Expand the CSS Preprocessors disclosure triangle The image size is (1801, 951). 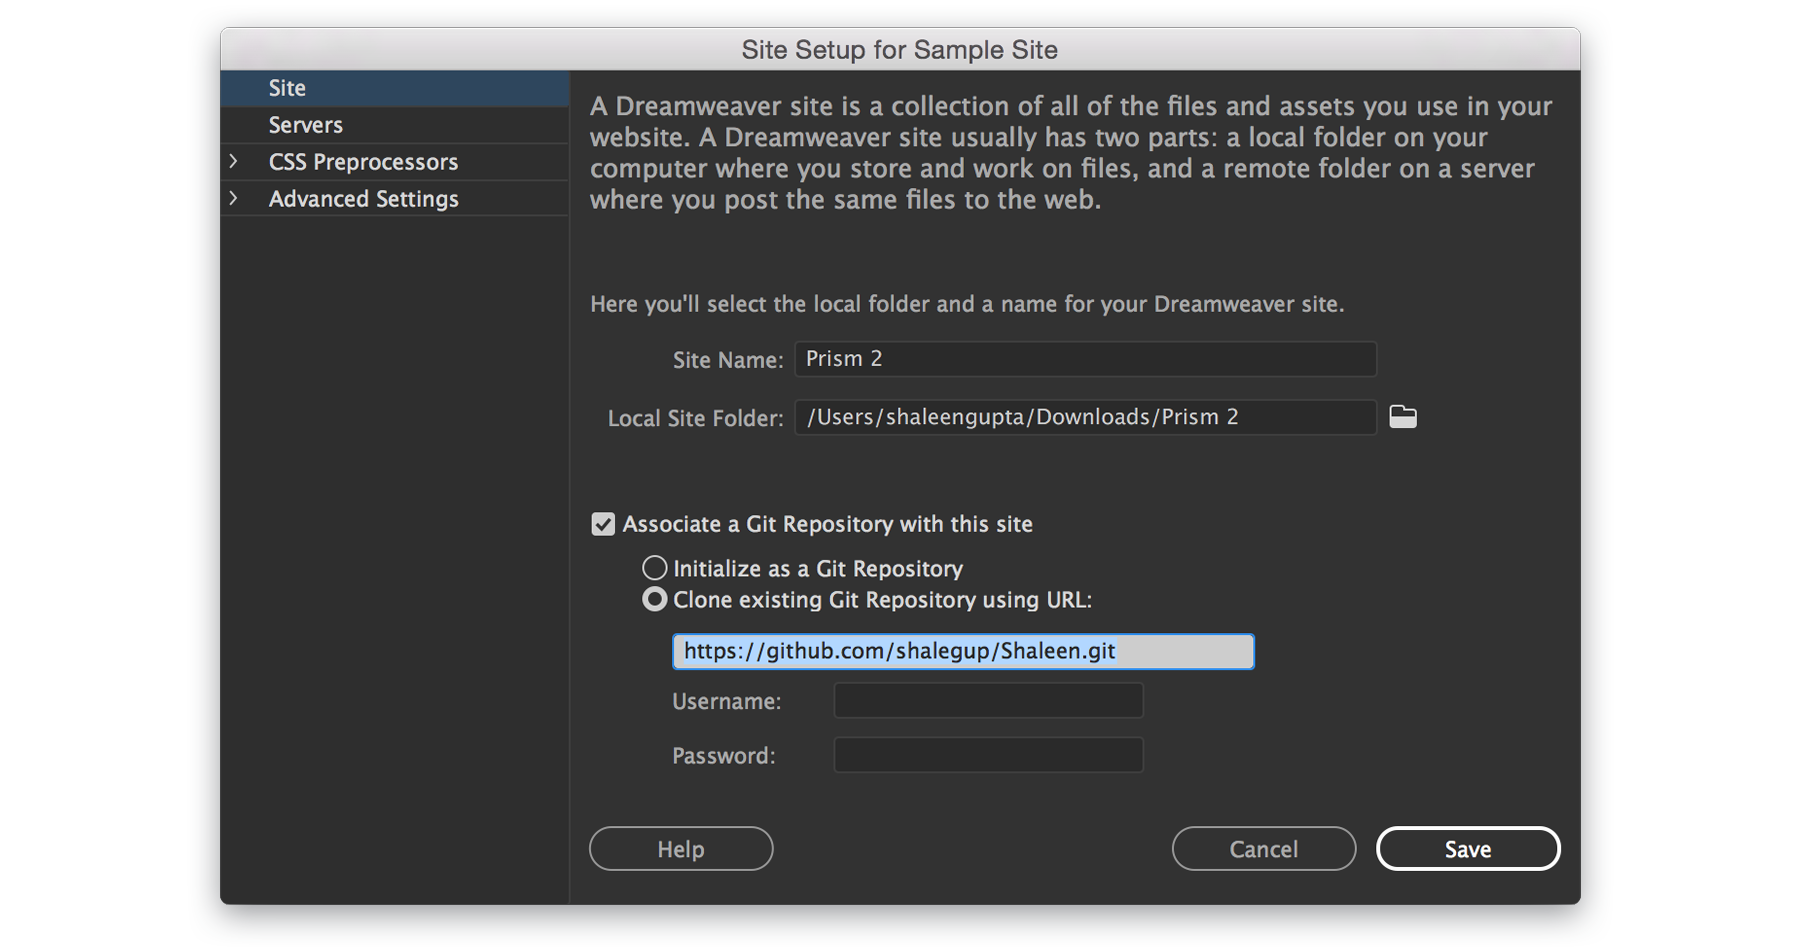pyautogui.click(x=233, y=161)
